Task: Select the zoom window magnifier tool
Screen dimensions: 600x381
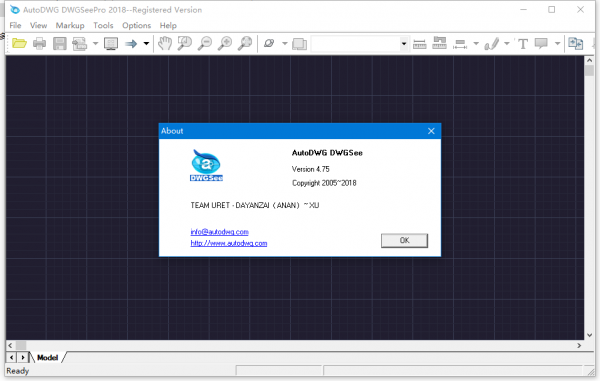Action: click(x=185, y=43)
